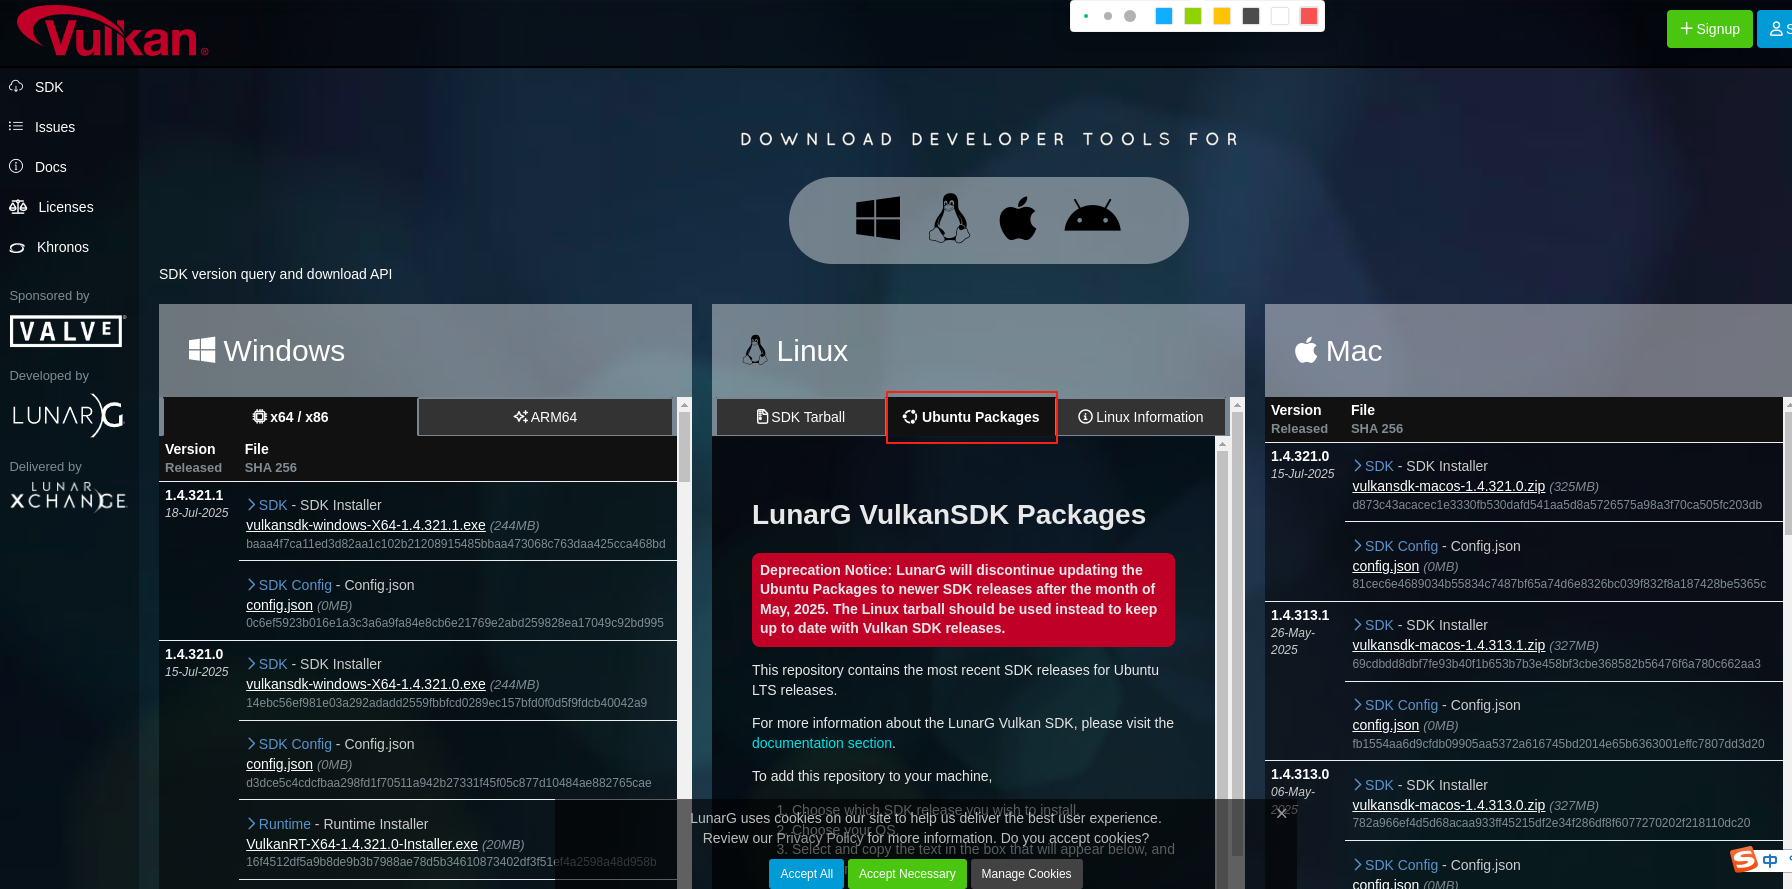Download vulkansdk-macos-1.4.321.0.zip
The height and width of the screenshot is (889, 1792).
[1448, 486]
